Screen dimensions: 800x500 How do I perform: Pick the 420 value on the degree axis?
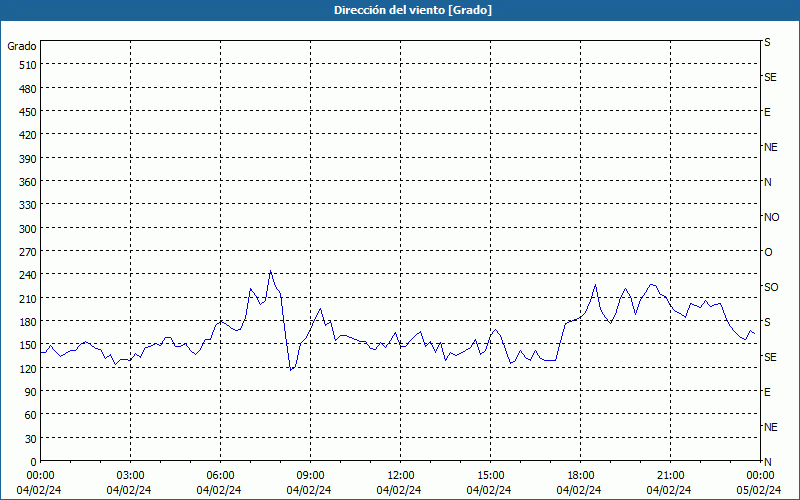(28, 135)
